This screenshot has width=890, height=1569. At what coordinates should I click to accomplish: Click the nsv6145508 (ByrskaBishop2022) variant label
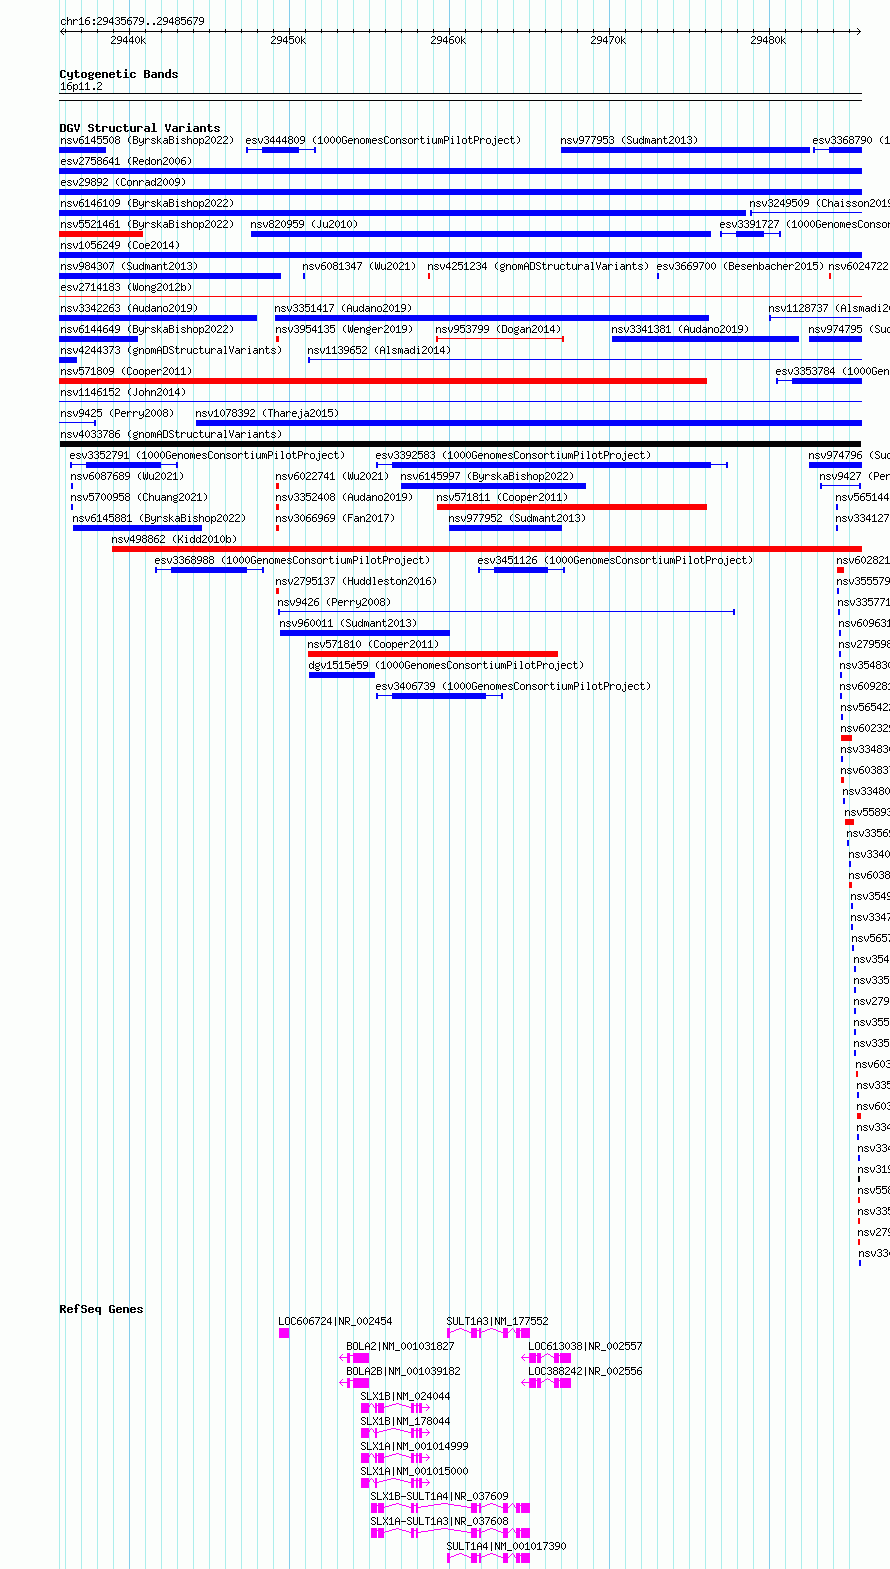click(146, 140)
